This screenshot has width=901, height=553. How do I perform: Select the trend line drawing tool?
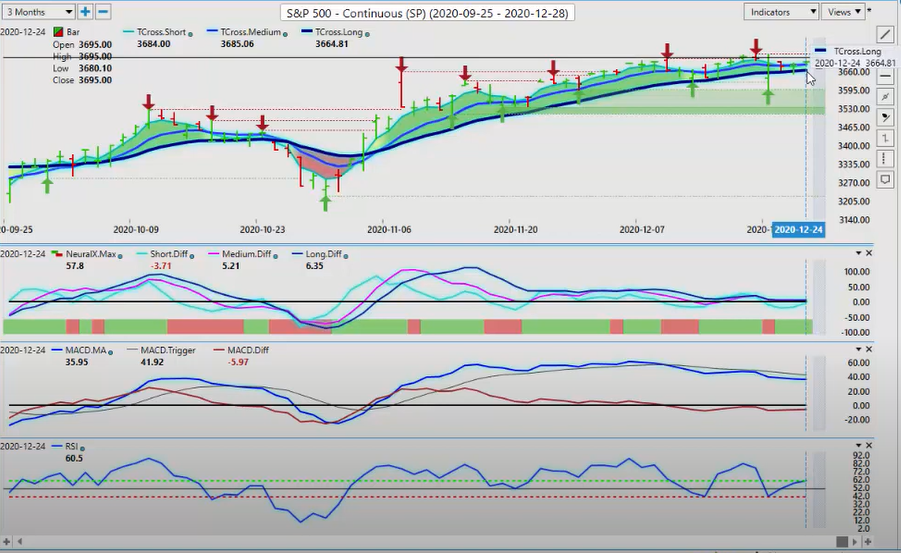click(885, 34)
